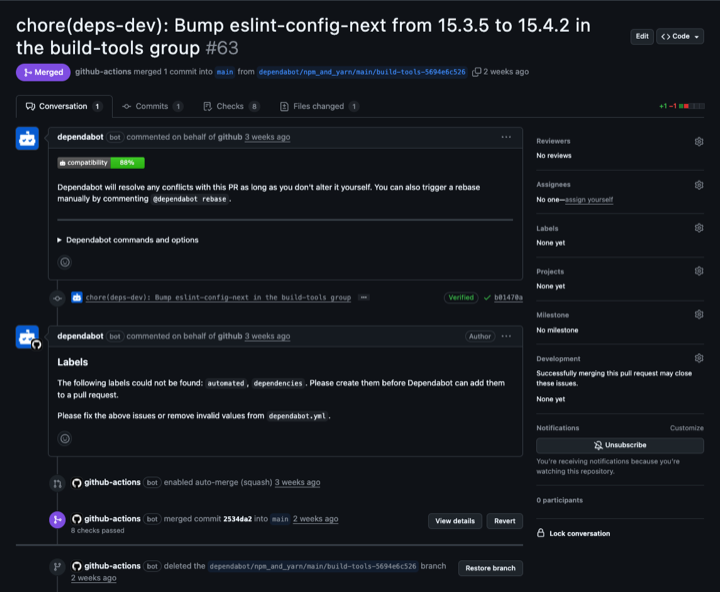Click the commit node icon in timeline
720x592 pixels.
(x=57, y=298)
